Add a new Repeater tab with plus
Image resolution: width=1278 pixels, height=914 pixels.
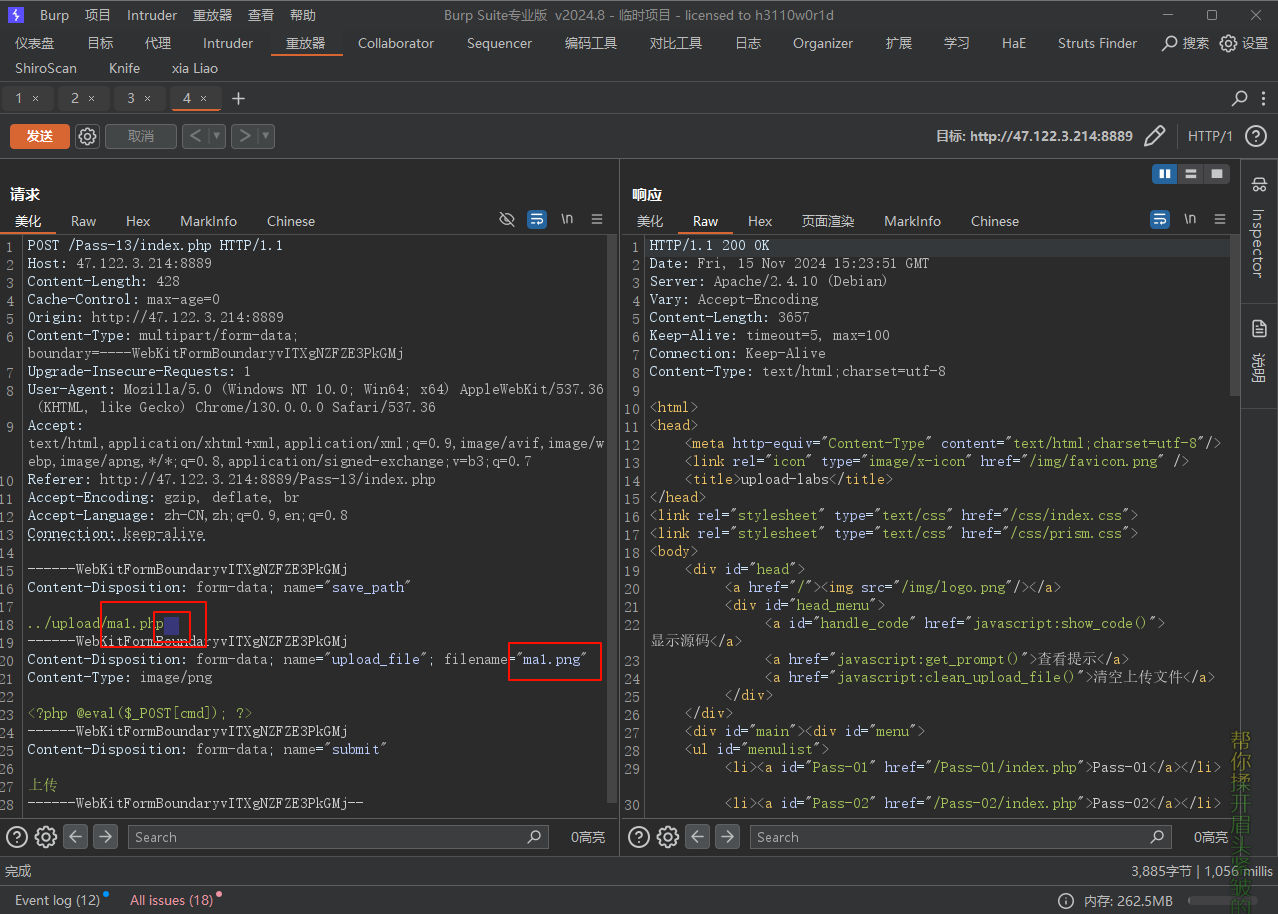point(238,98)
